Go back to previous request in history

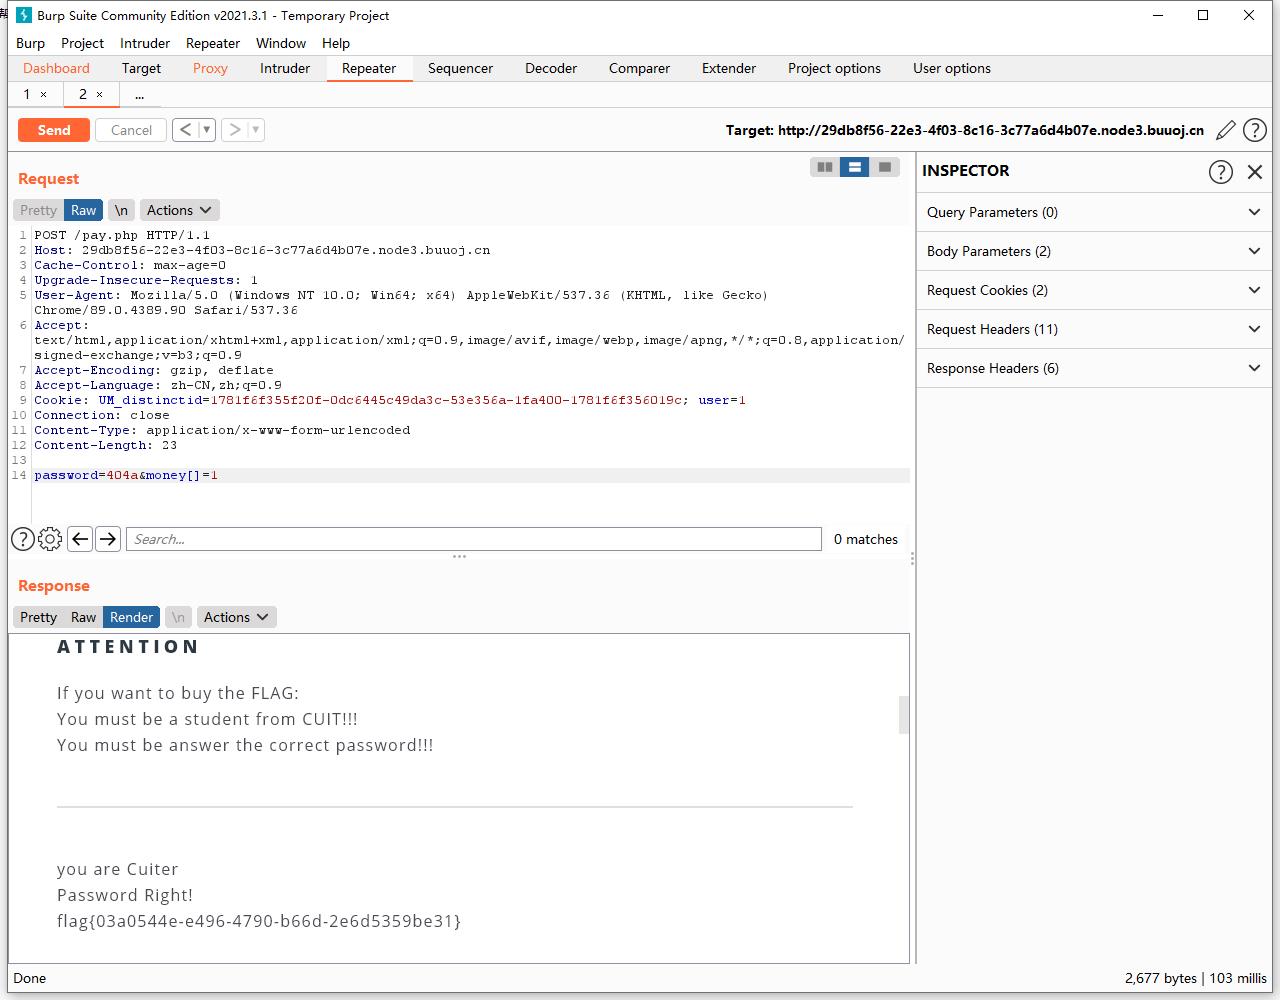pyautogui.click(x=185, y=129)
